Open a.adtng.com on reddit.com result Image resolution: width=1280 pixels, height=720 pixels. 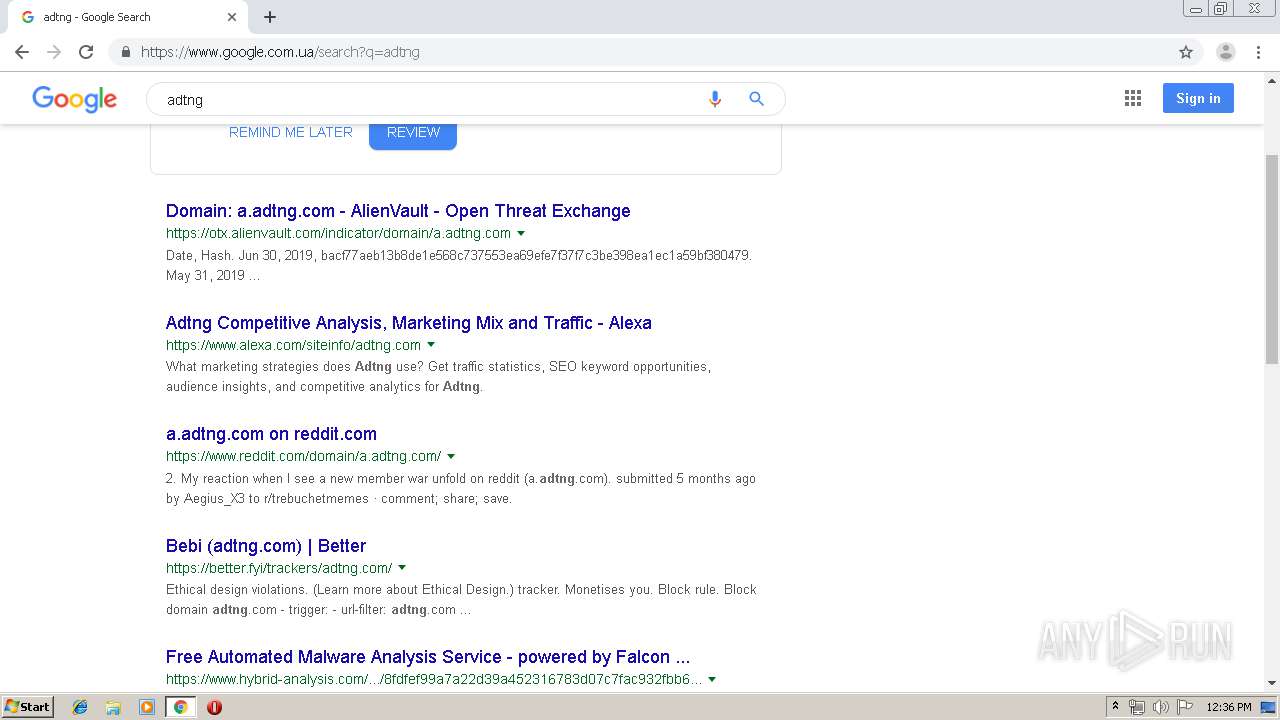(271, 434)
